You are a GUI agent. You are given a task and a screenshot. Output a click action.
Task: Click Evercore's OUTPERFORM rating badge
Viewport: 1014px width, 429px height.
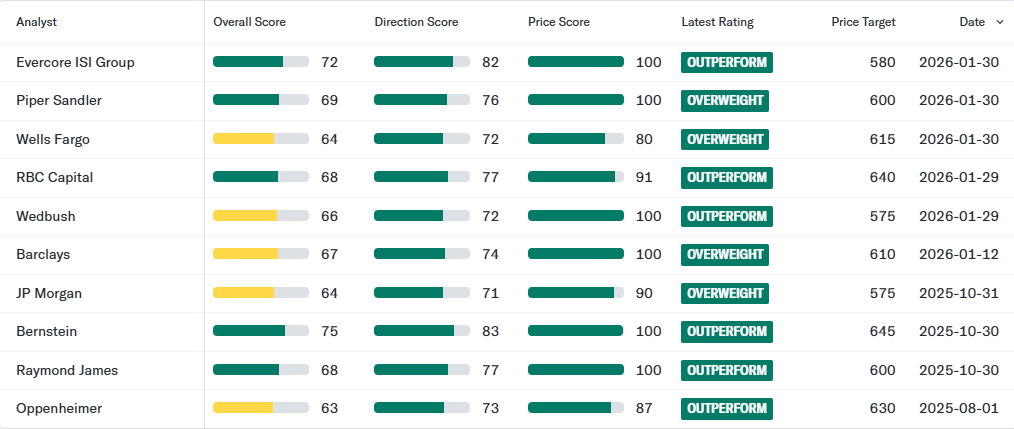(x=727, y=62)
